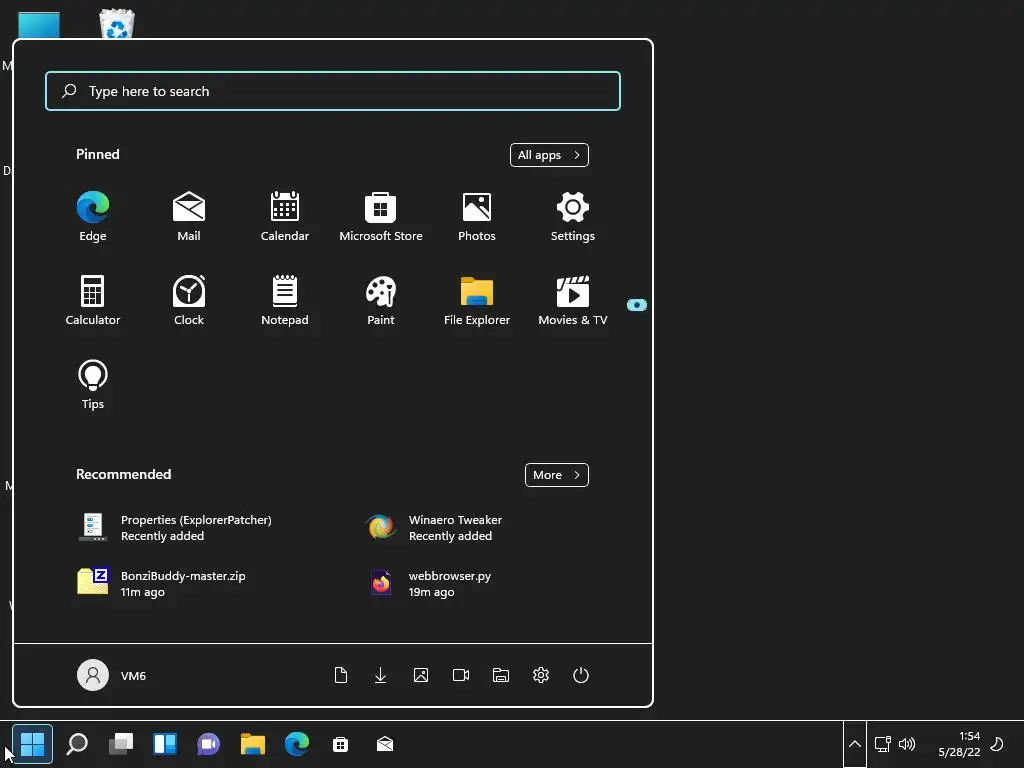Launch Mail from pinned apps
This screenshot has width=1024, height=768.
point(189,216)
